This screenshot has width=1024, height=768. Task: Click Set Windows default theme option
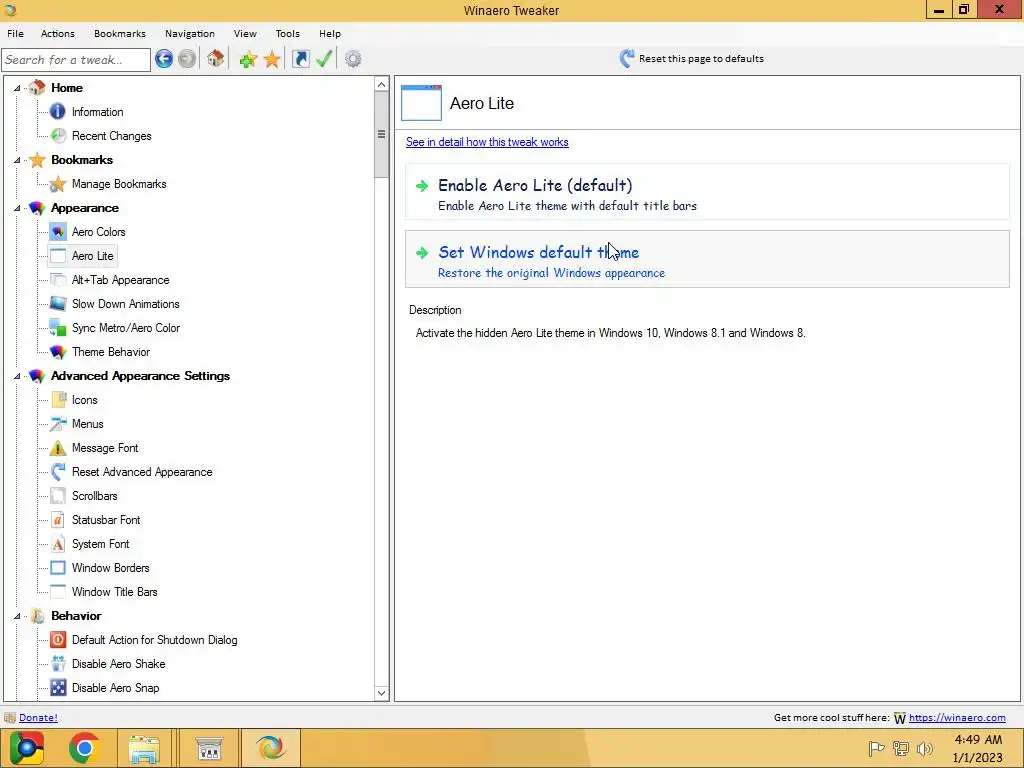click(707, 259)
